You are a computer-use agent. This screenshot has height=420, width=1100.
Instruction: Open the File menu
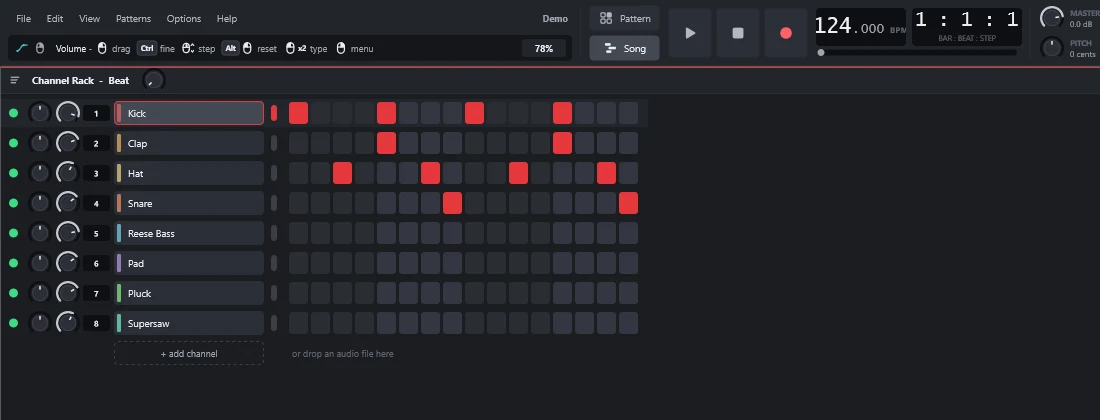(23, 19)
